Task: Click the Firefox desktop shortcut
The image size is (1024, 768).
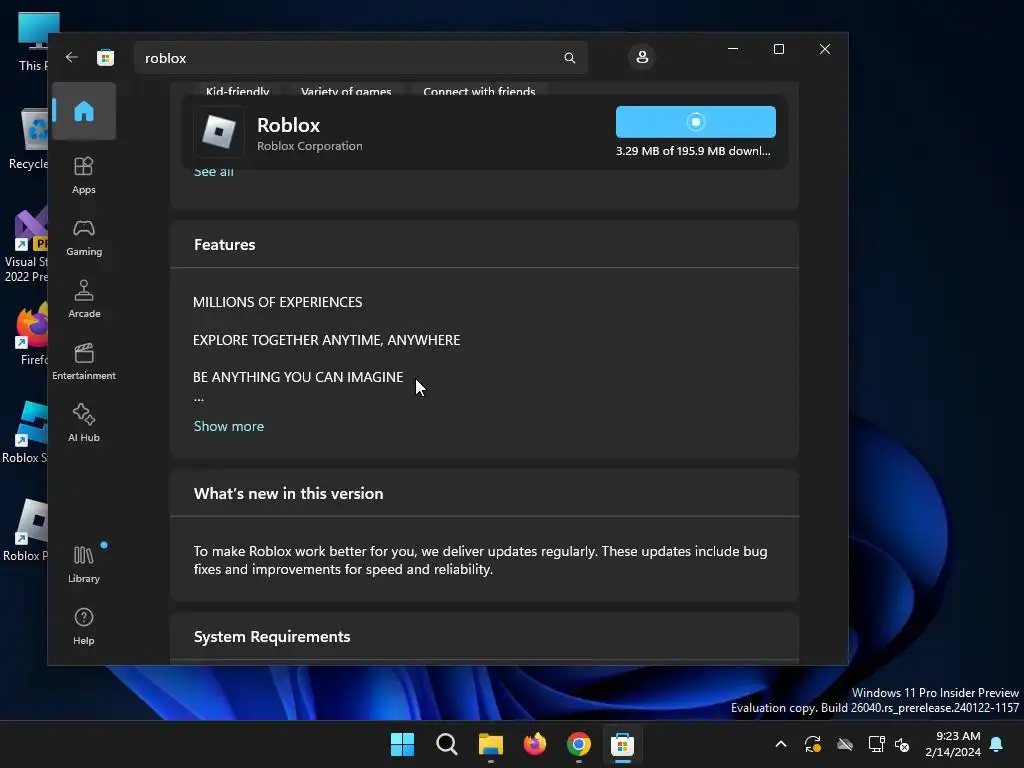Action: (30, 334)
